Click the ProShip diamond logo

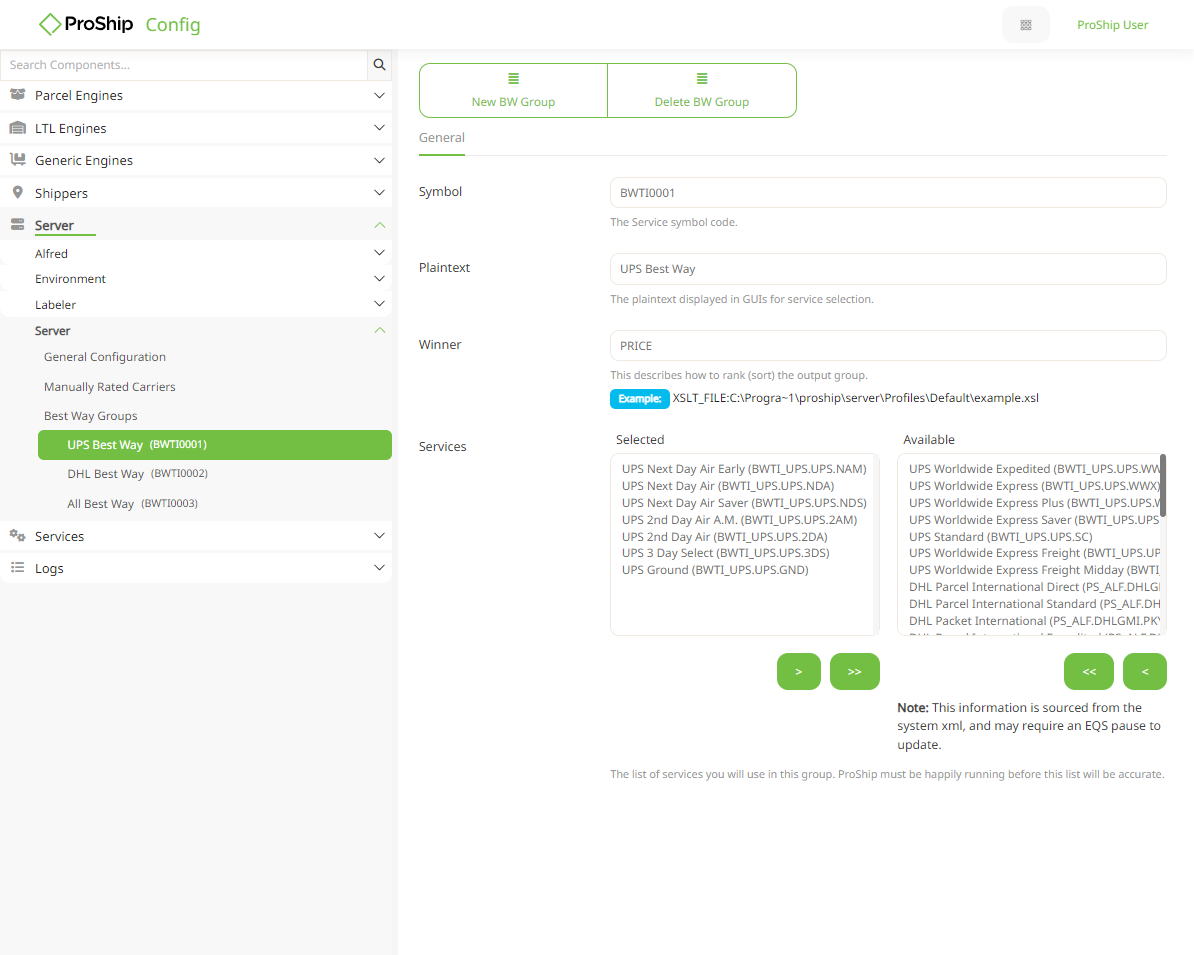click(49, 24)
